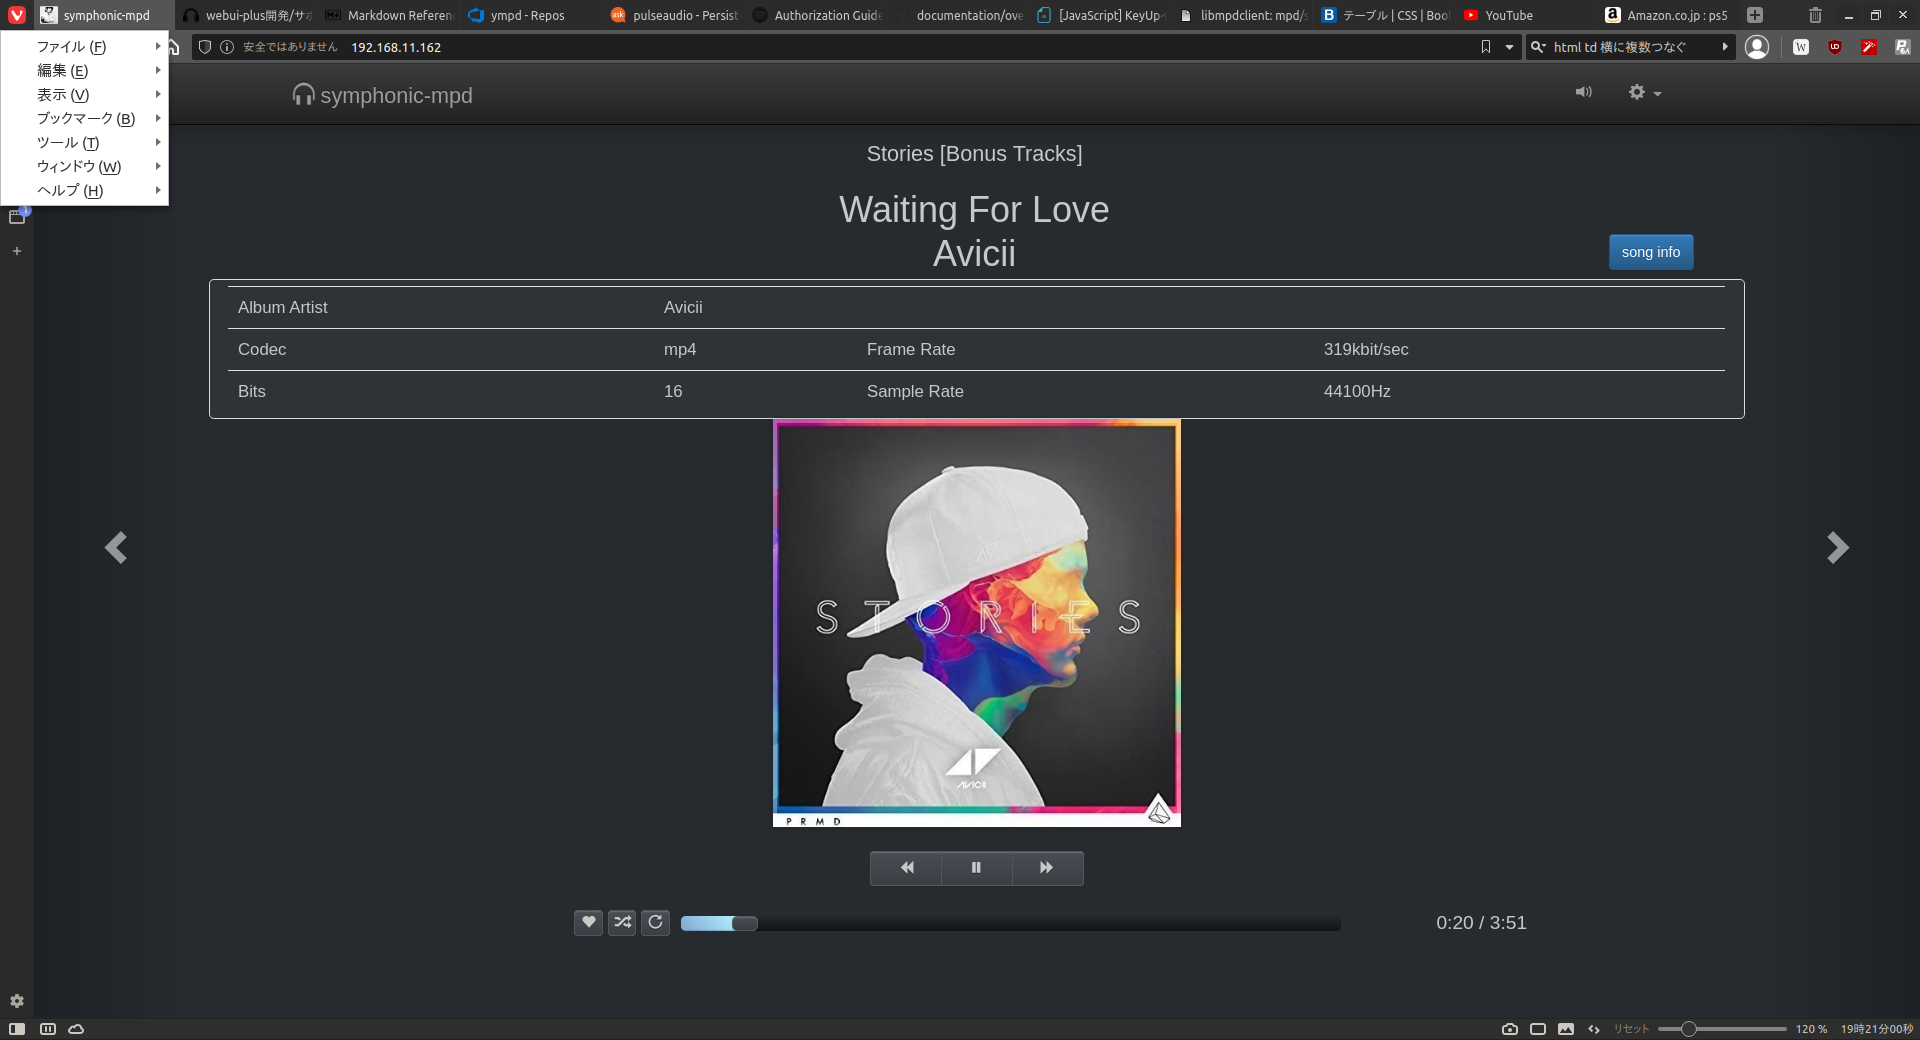This screenshot has width=1920, height=1040.
Task: Switch to the ympd - Repos tab
Action: [x=527, y=15]
